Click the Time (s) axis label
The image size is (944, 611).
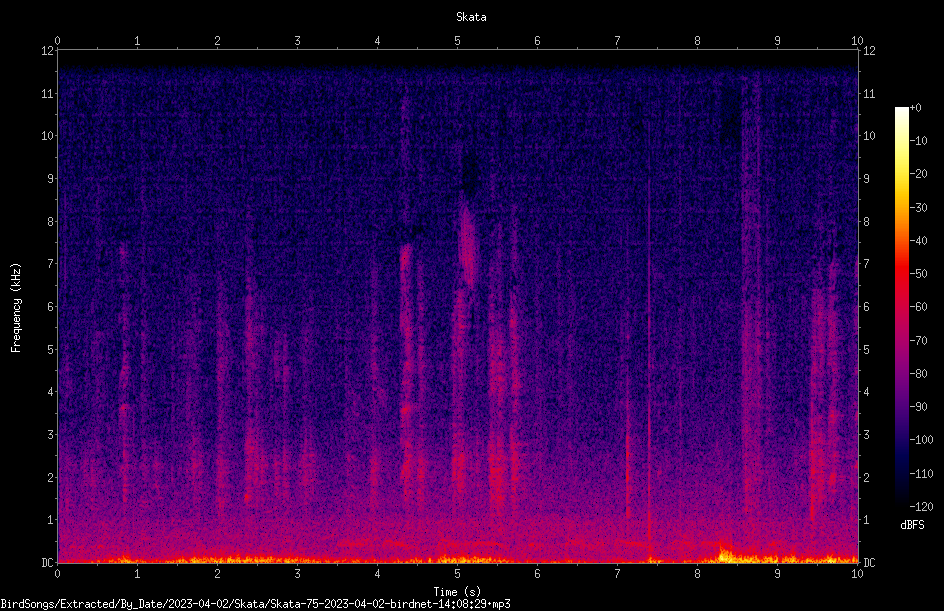coord(458,592)
